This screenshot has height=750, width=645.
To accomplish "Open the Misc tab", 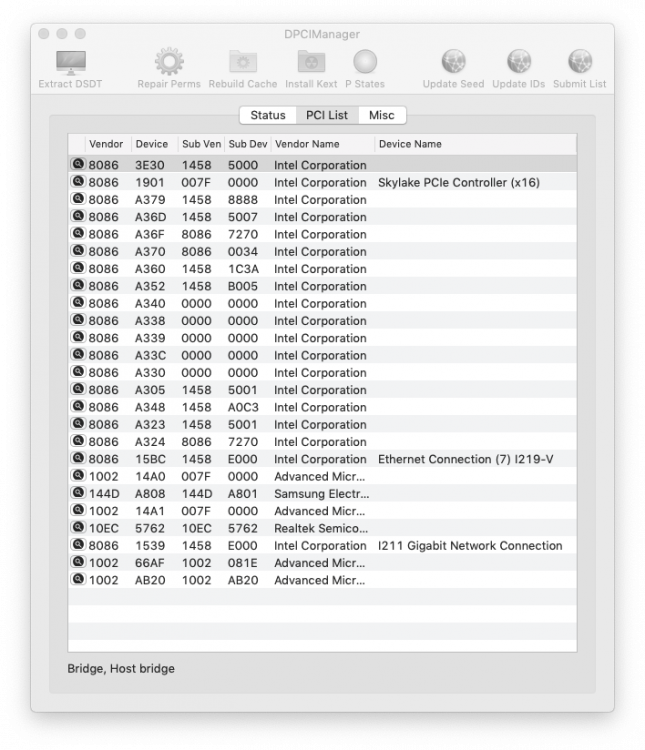I will (x=381, y=115).
